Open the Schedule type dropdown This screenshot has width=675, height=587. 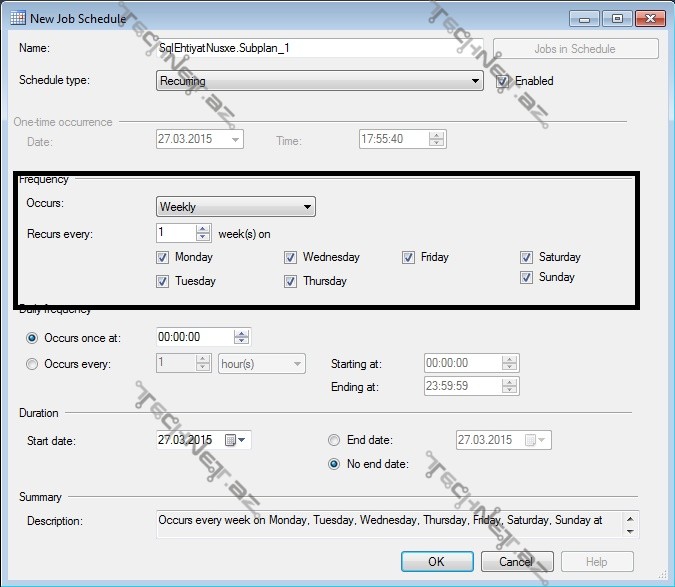pyautogui.click(x=319, y=80)
